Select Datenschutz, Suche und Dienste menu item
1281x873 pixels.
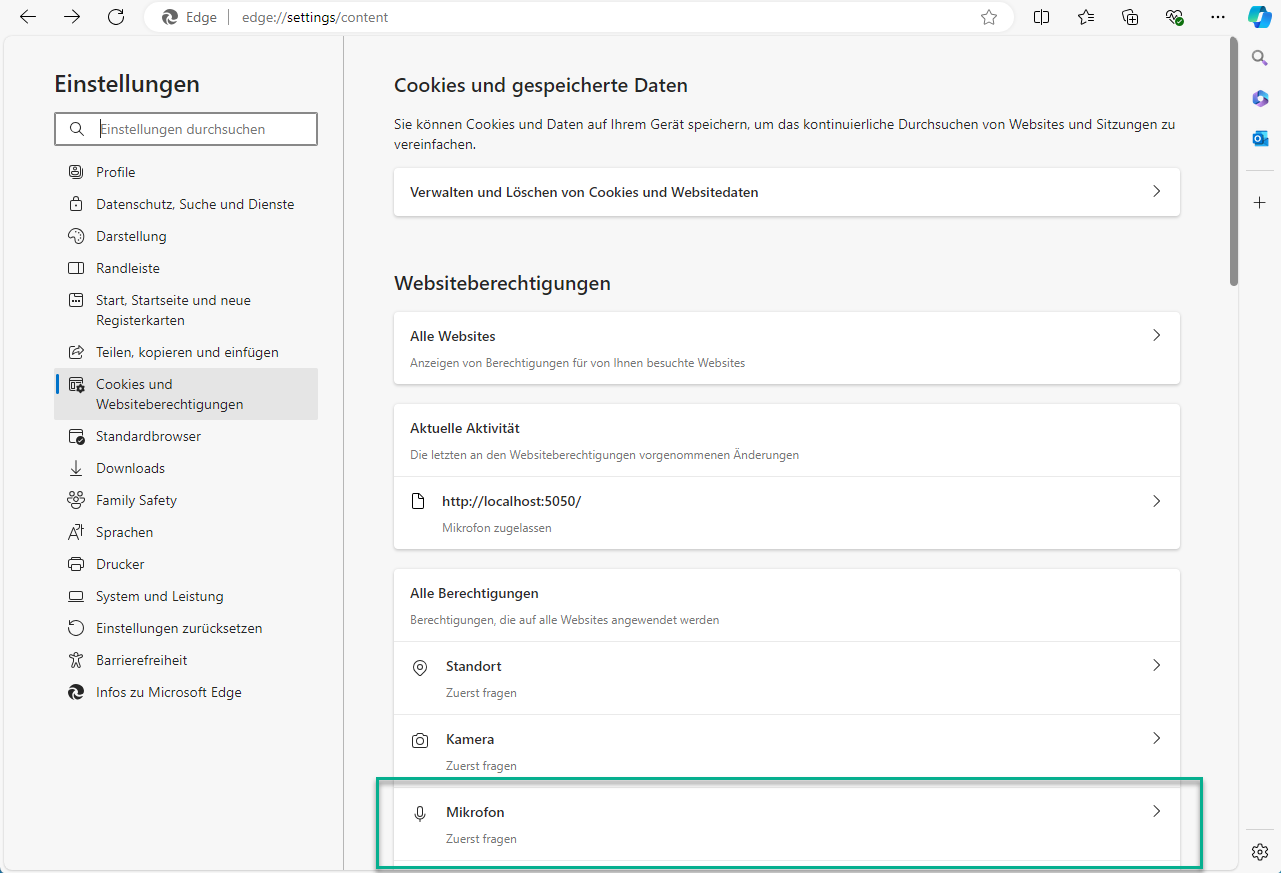pos(195,204)
